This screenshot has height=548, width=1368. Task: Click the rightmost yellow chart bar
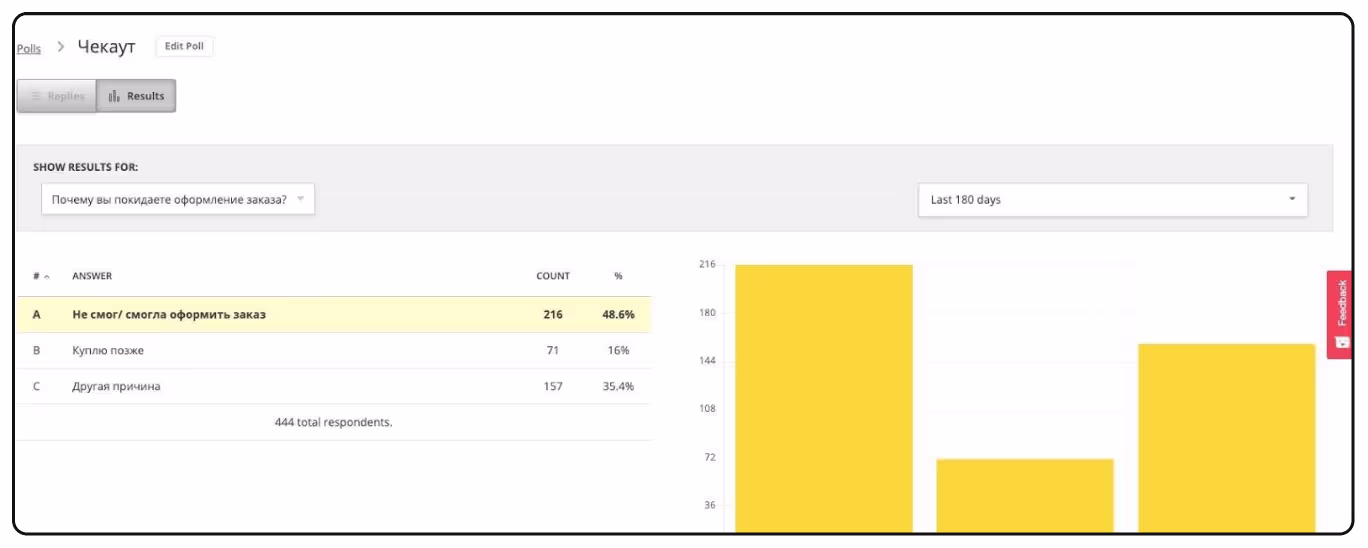click(1227, 438)
